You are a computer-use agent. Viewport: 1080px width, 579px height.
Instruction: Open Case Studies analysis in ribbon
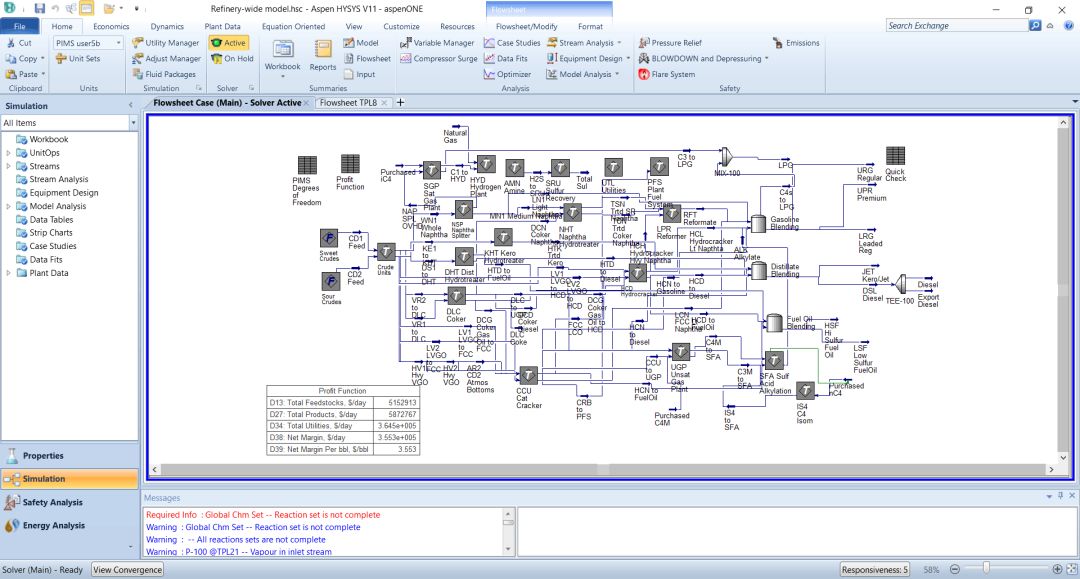(x=512, y=43)
